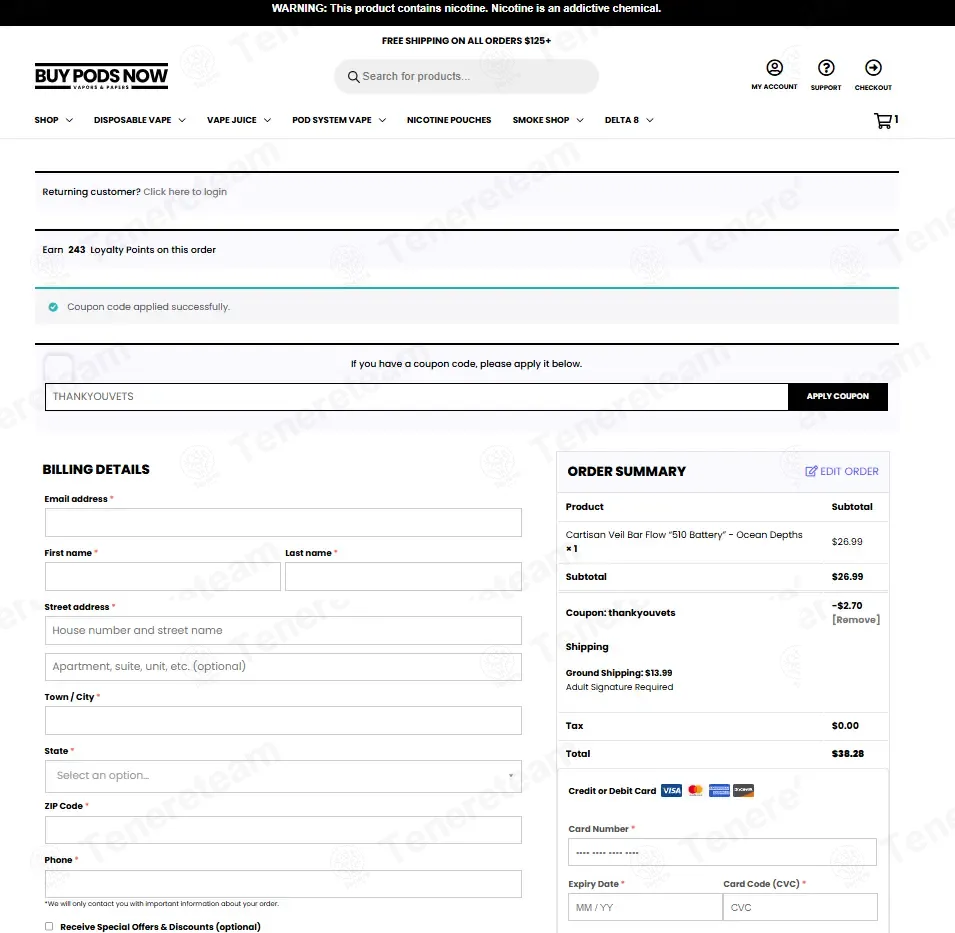955x933 pixels.
Task: Click 'Click here to login' link
Action: pos(185,192)
